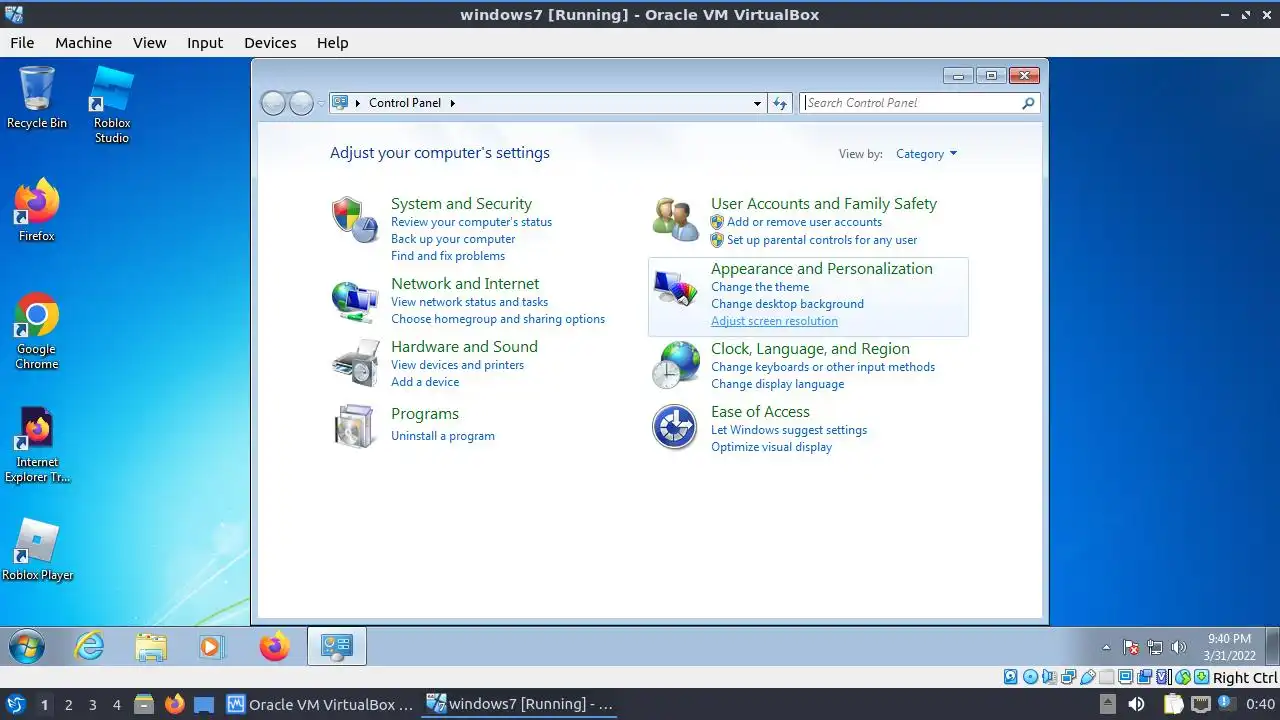Click the search magnifier in Control Panel

1028,103
